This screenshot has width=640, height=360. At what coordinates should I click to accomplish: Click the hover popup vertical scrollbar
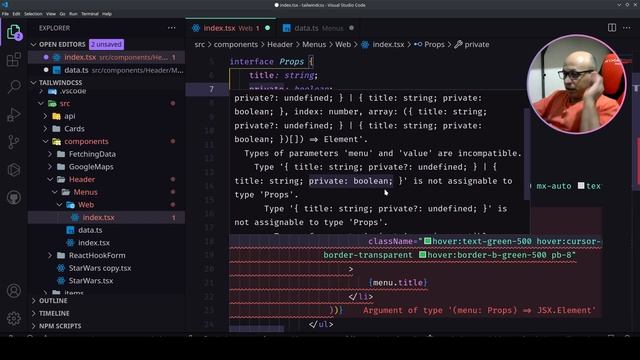point(527,154)
